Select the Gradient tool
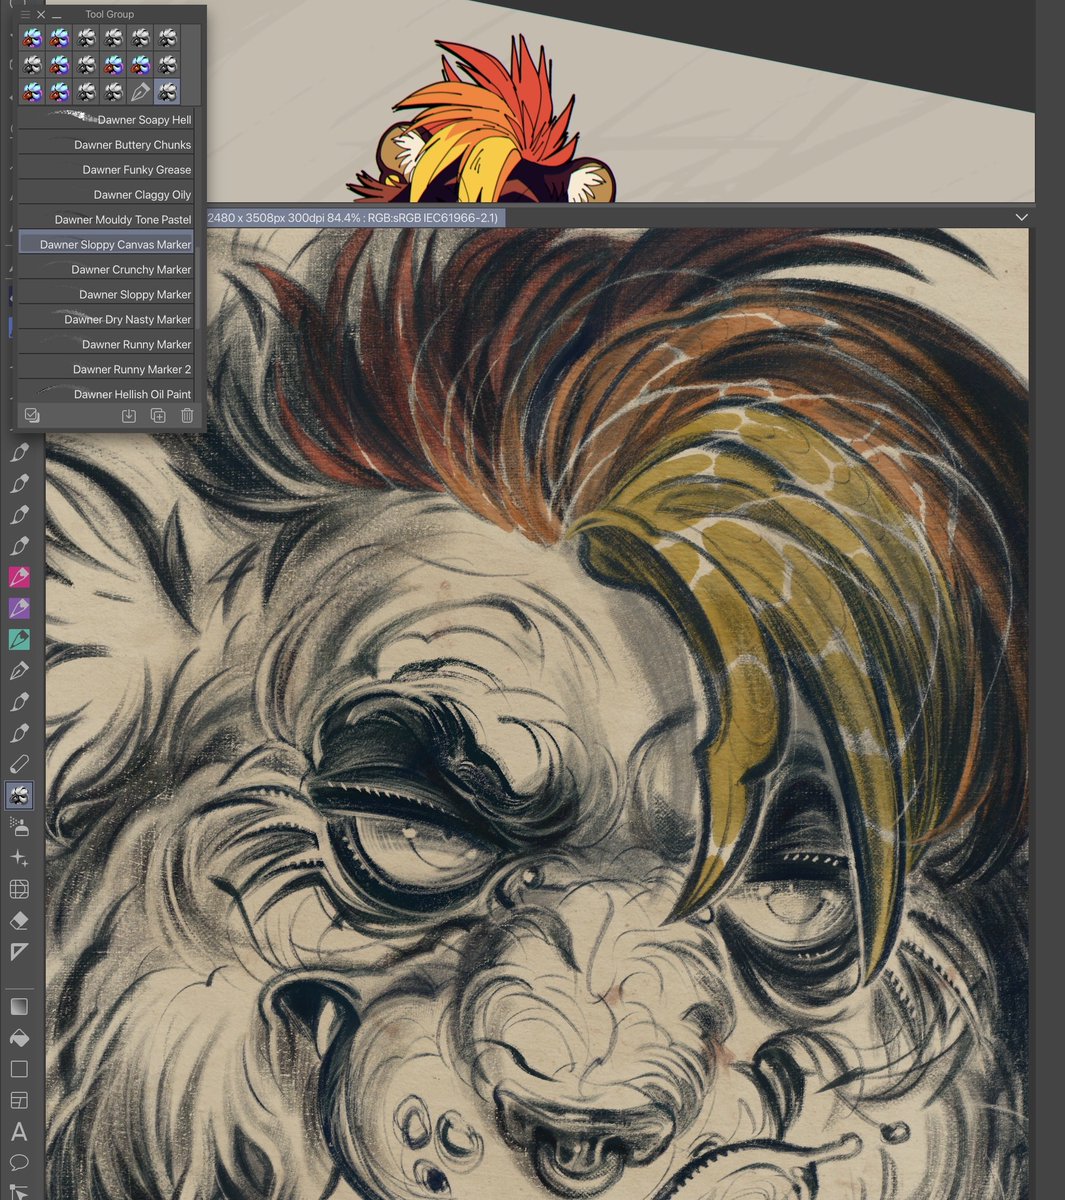The image size is (1065, 1200). pyautogui.click(x=19, y=1007)
